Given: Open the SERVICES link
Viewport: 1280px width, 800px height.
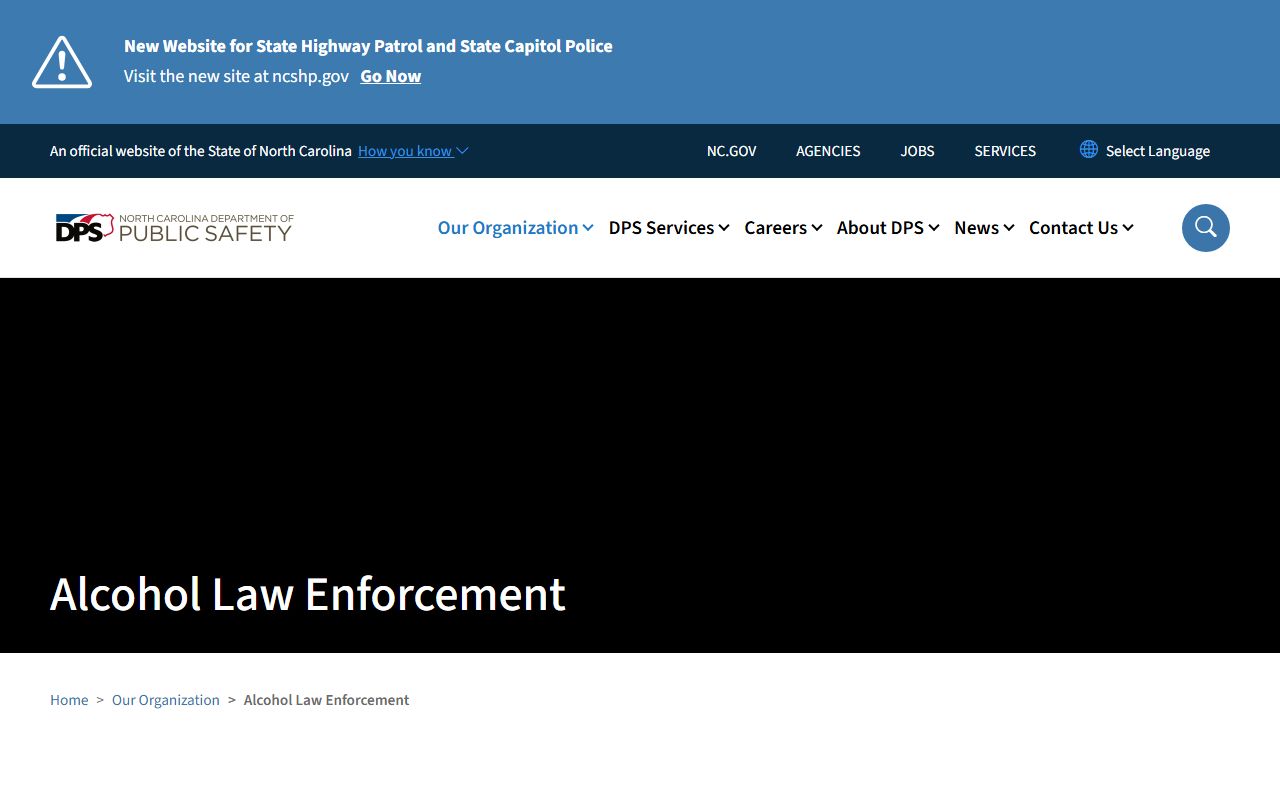Looking at the screenshot, I should pos(1005,151).
